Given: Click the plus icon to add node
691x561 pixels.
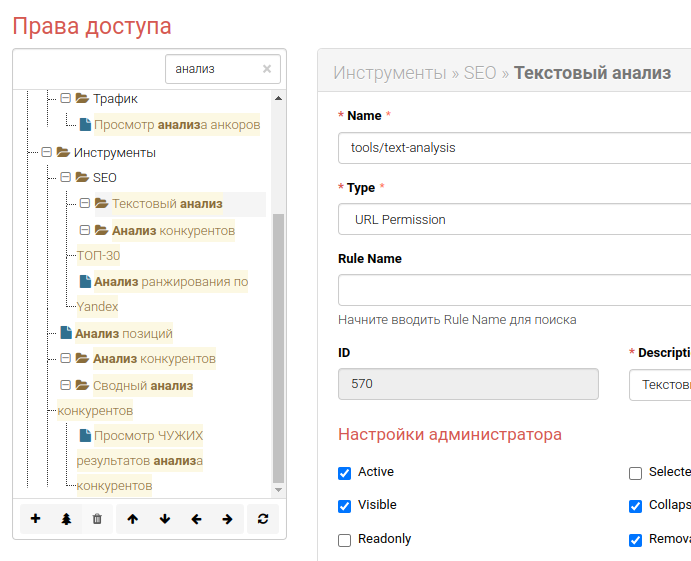Looking at the screenshot, I should pos(36,519).
